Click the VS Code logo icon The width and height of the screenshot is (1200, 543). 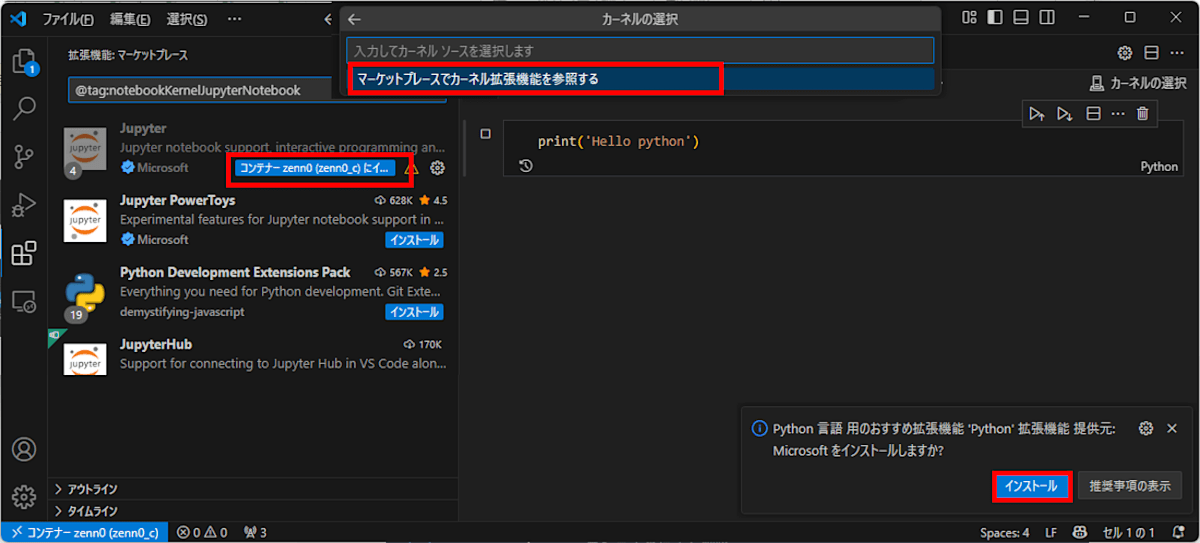[x=17, y=18]
